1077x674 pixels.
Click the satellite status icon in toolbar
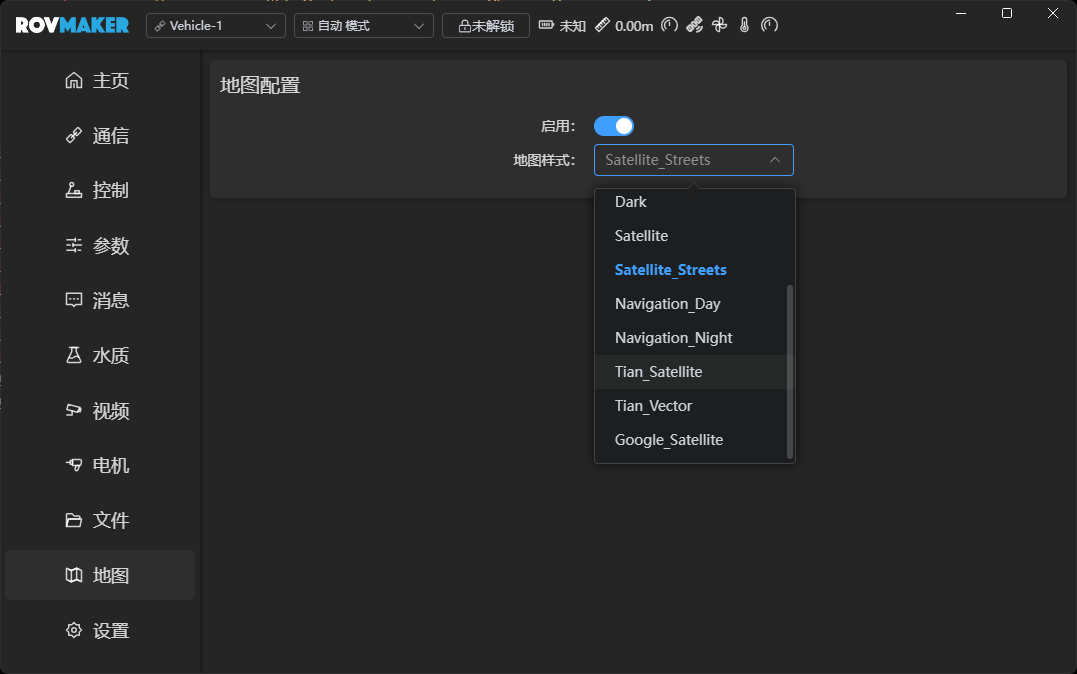[695, 25]
